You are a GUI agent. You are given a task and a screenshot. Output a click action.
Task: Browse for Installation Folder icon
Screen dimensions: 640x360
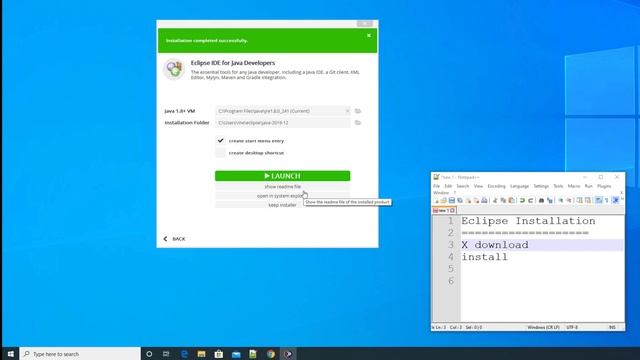[358, 123]
